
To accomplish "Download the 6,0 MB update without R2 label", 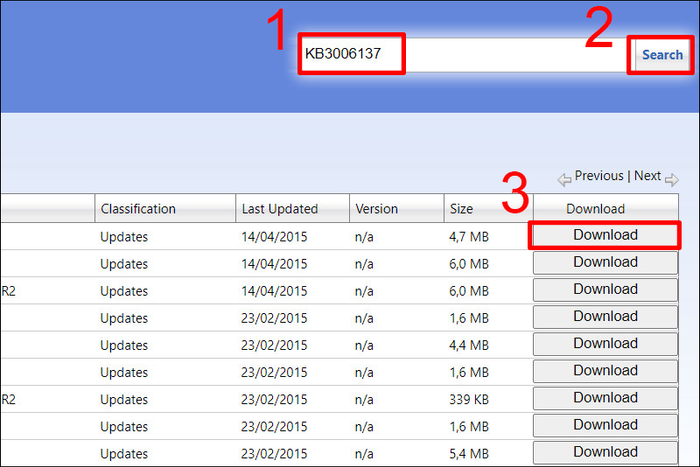I will coord(605,262).
